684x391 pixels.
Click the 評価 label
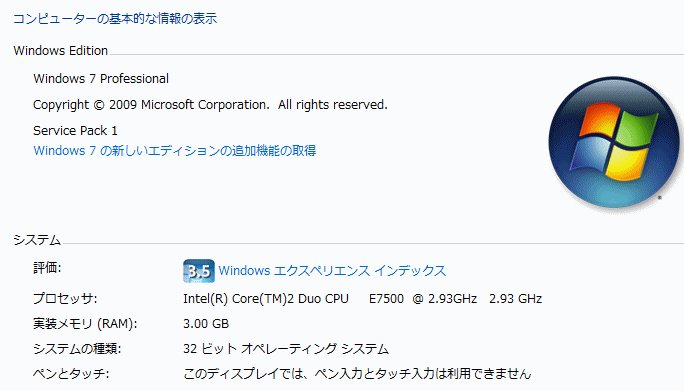coord(47,268)
